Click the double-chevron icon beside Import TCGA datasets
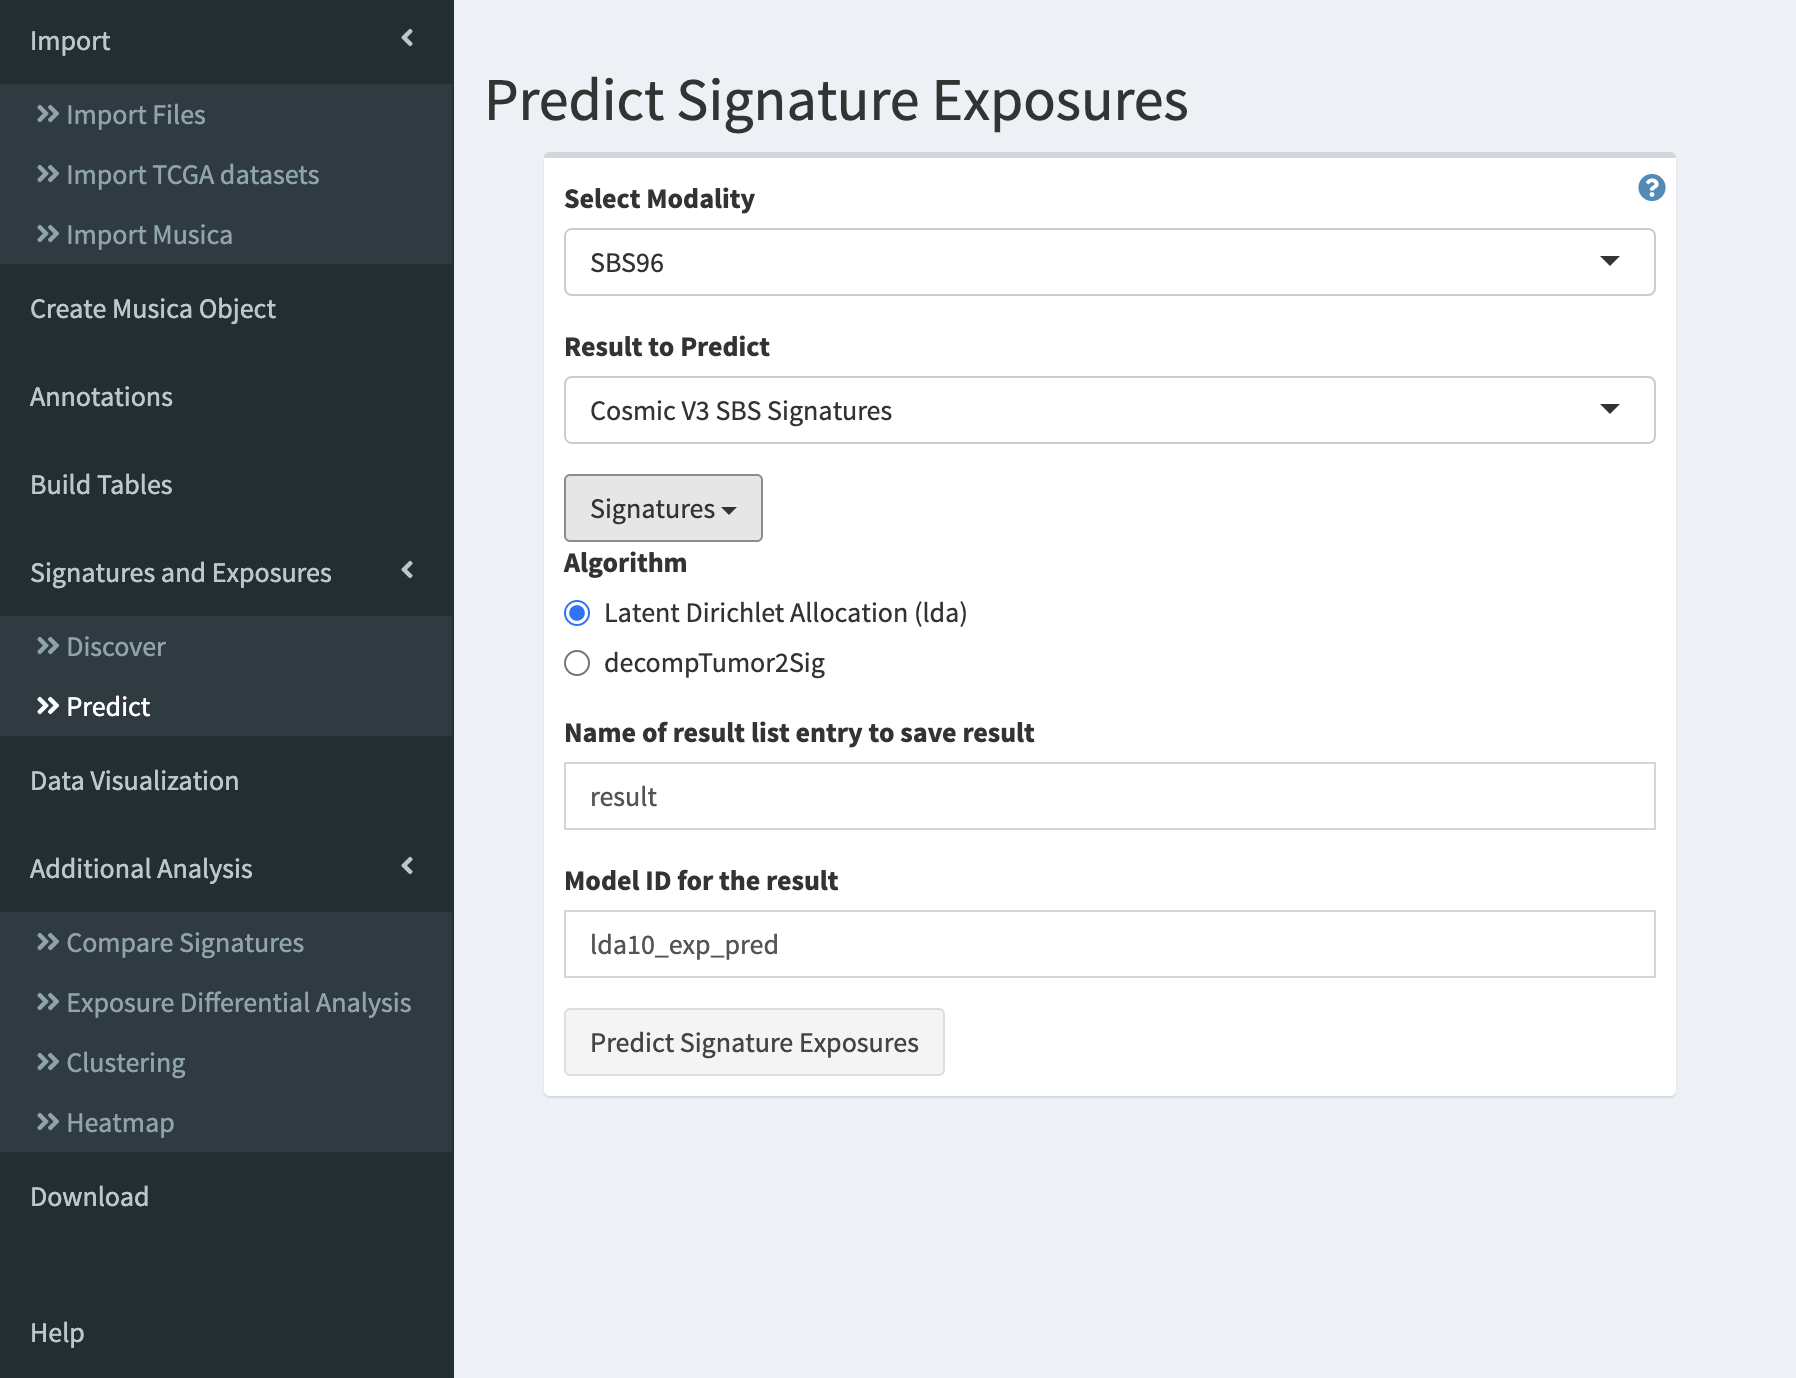The width and height of the screenshot is (1796, 1378). click(47, 174)
